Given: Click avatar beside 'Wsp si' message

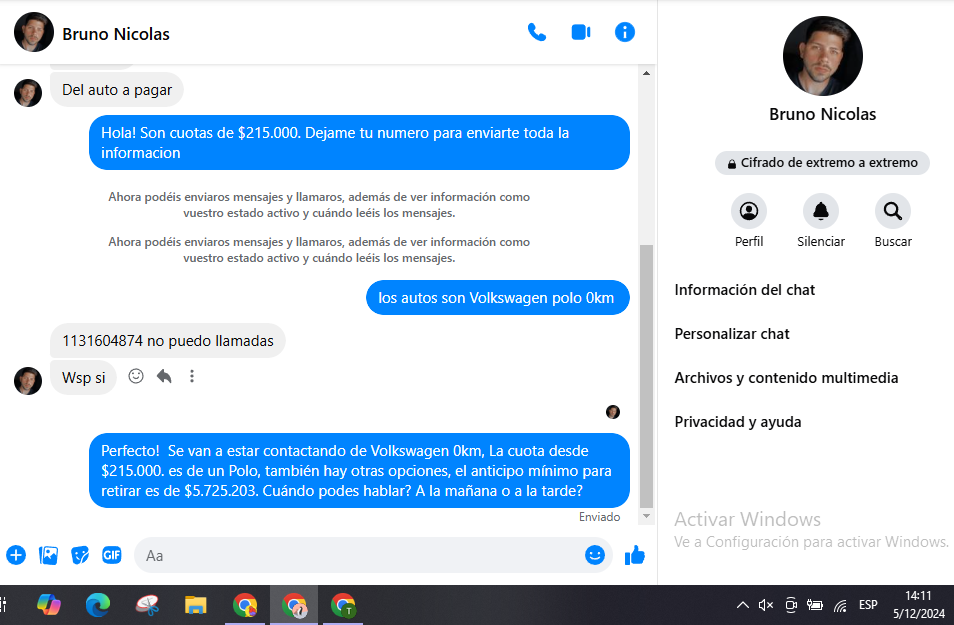Looking at the screenshot, I should coord(28,381).
